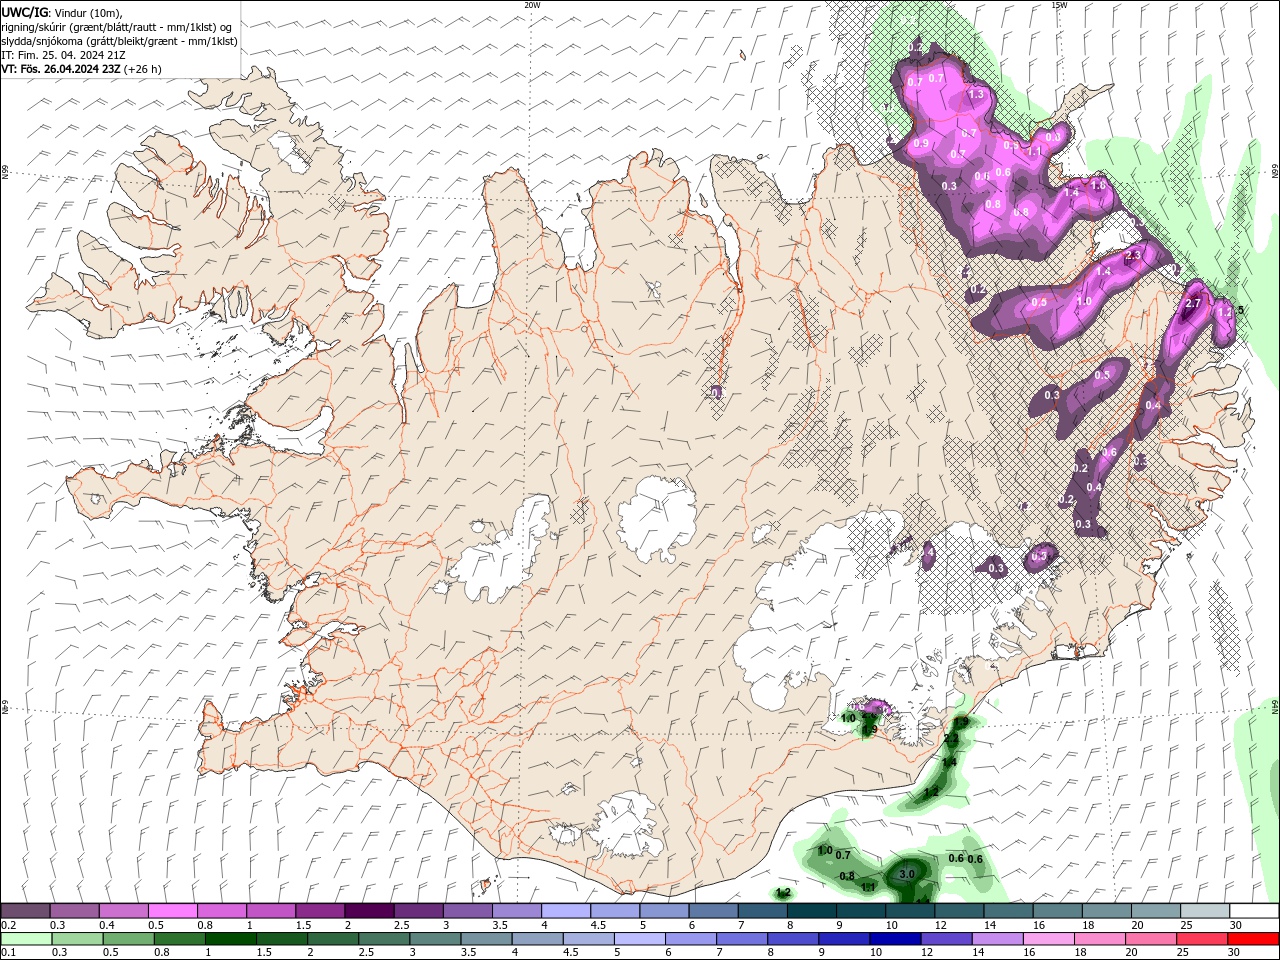Click the '(+26 h)' forecast offset text
The image size is (1280, 960).
pos(143,69)
